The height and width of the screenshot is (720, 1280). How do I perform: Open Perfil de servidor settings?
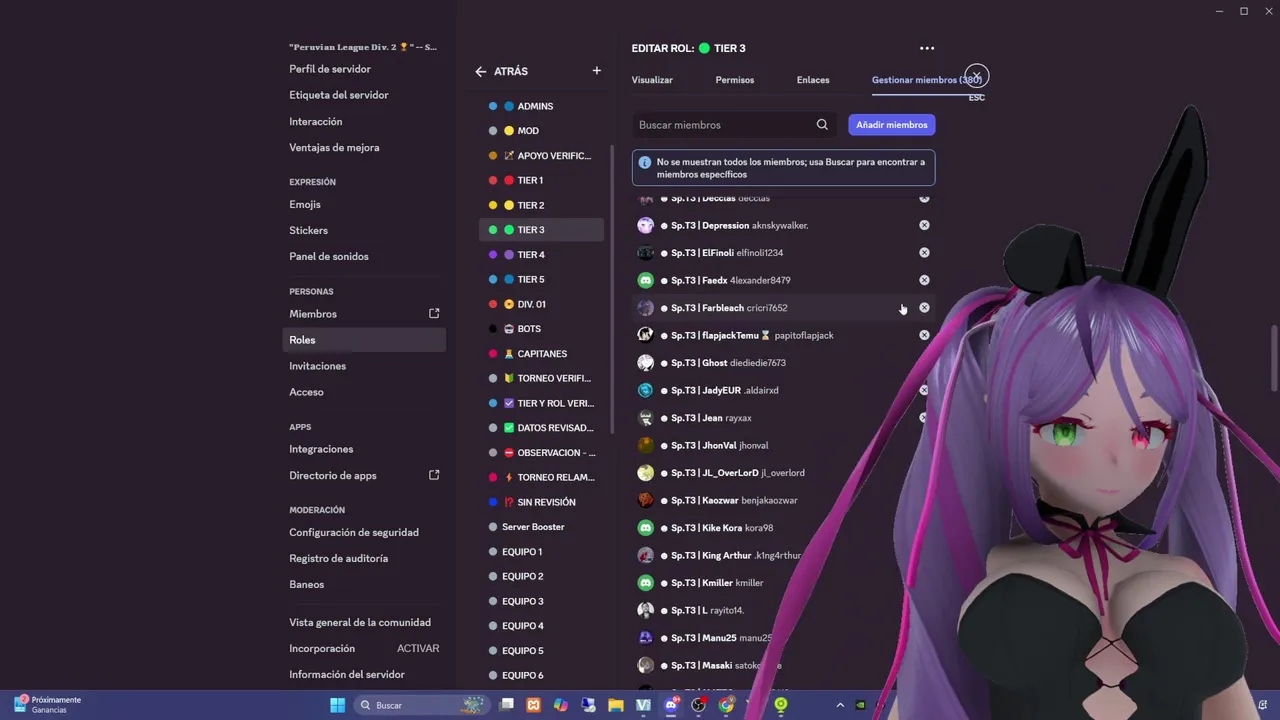tap(364, 69)
